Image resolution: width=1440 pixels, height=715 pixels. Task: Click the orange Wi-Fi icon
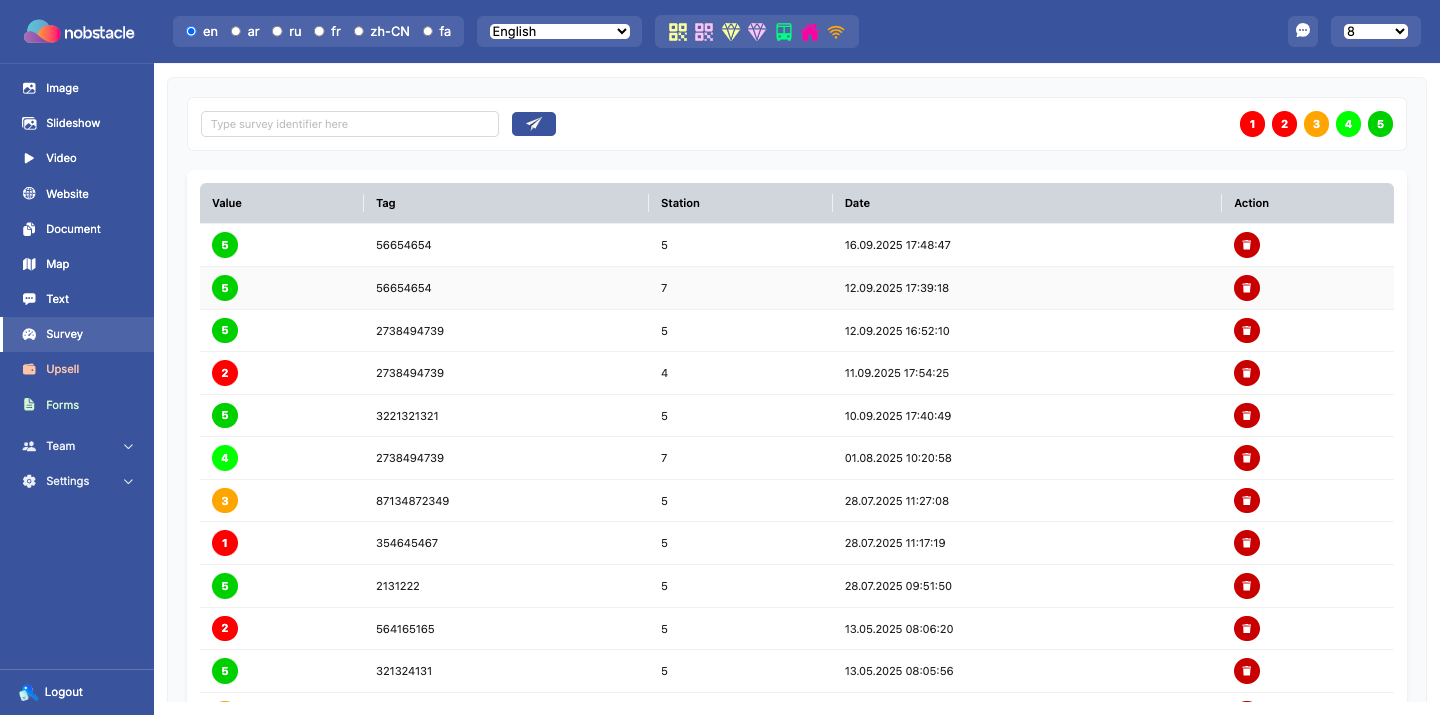836,32
